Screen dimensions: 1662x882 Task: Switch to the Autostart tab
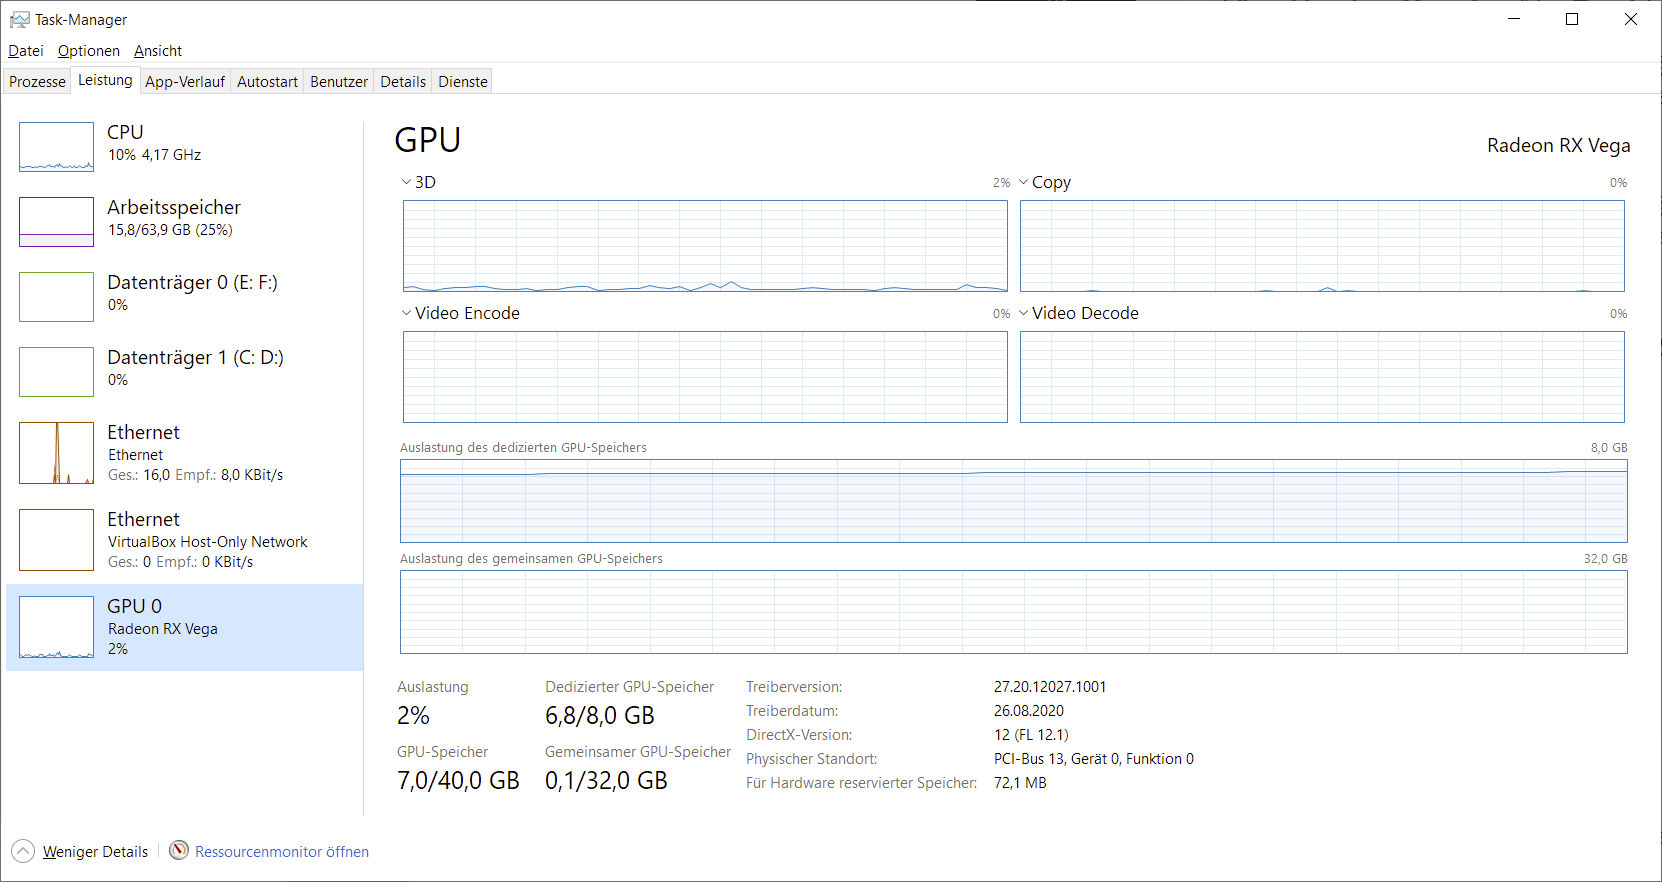(x=267, y=82)
